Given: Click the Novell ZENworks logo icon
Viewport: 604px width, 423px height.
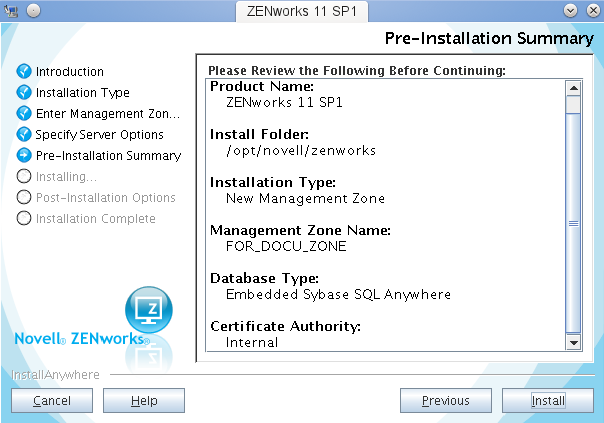Looking at the screenshot, I should [149, 311].
